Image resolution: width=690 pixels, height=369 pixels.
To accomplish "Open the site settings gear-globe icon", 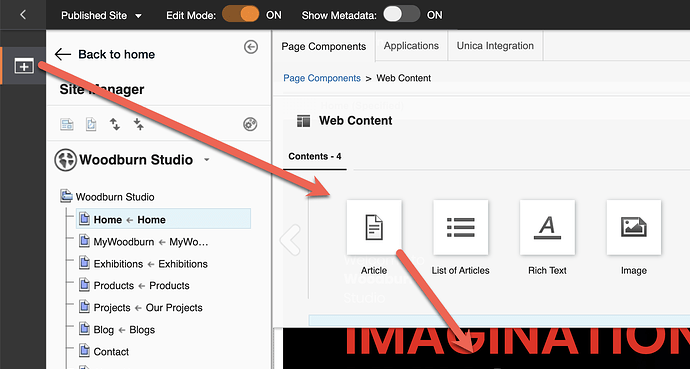I will 250,124.
